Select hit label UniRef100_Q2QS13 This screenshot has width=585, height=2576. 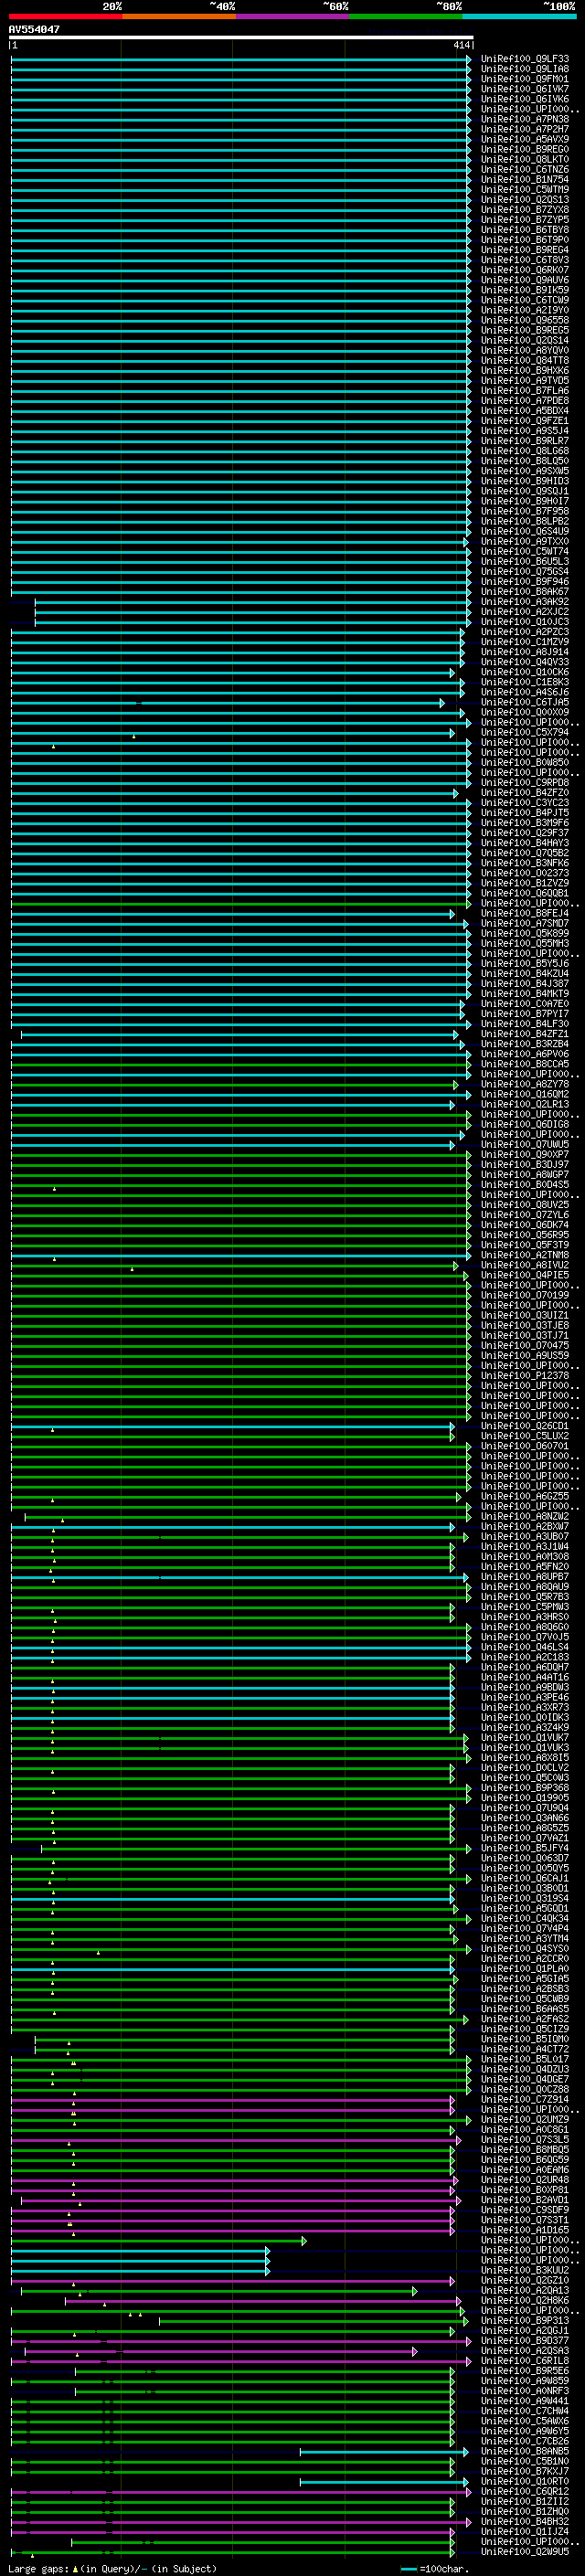[x=524, y=200]
